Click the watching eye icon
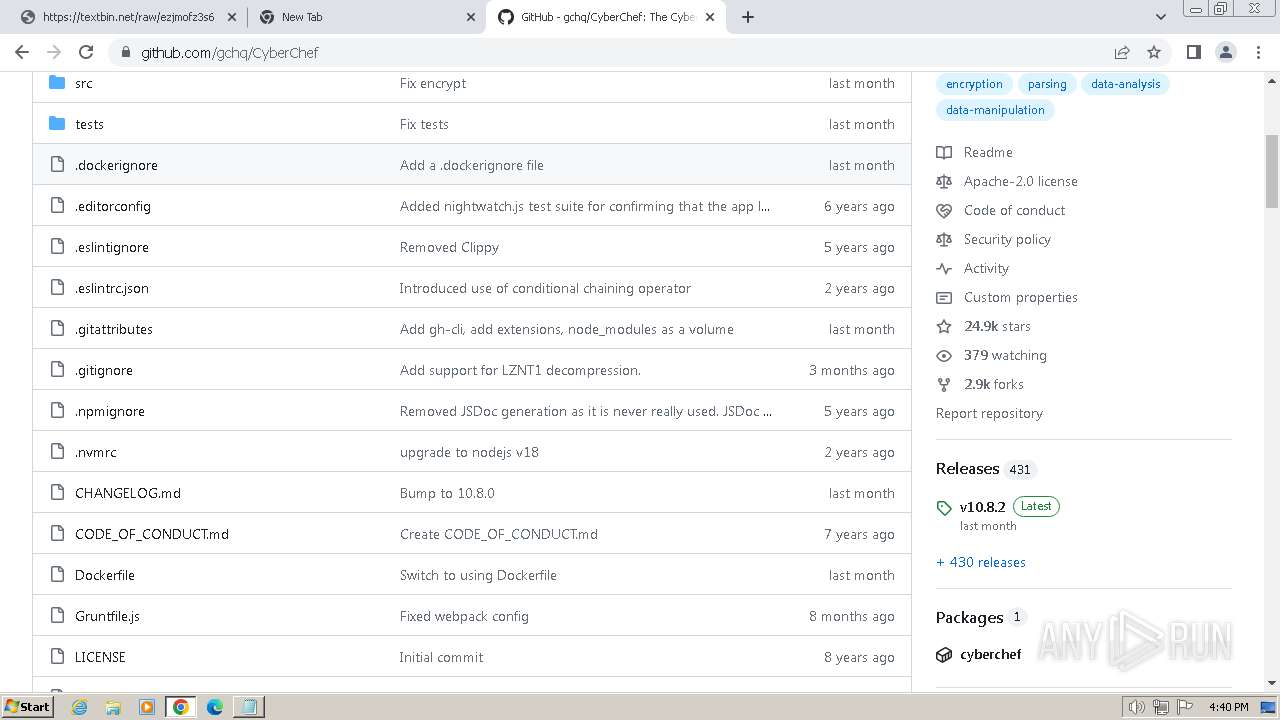The image size is (1280, 720). (x=944, y=355)
